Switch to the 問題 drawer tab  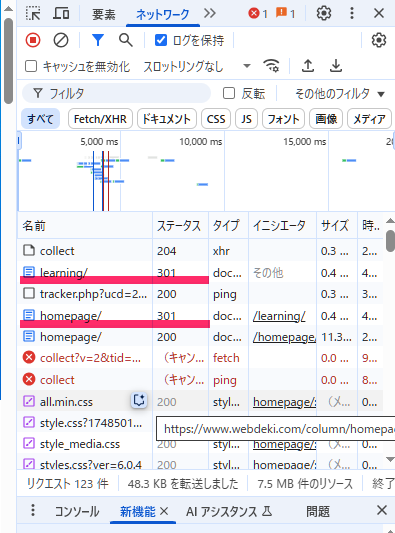[x=318, y=512]
